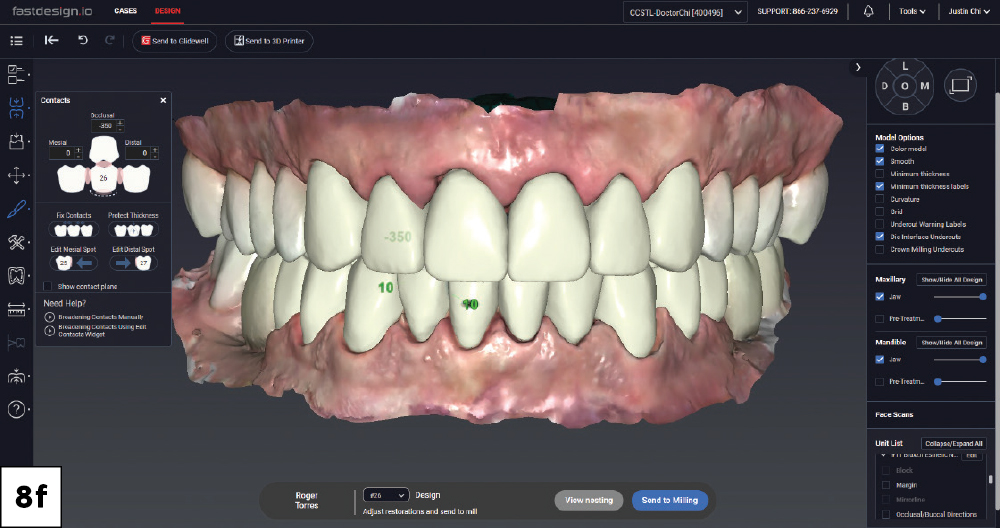Switch to the Buccal (B) view

coord(904,106)
